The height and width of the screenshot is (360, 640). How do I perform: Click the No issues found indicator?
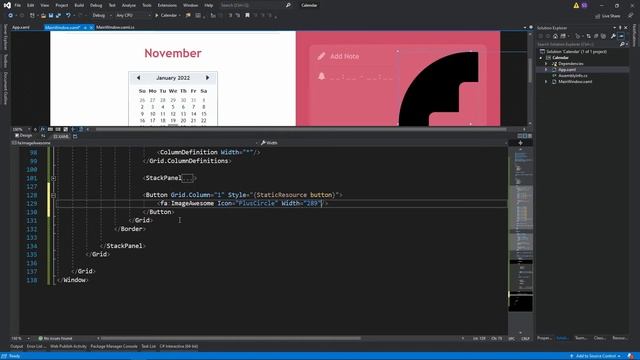pyautogui.click(x=55, y=338)
